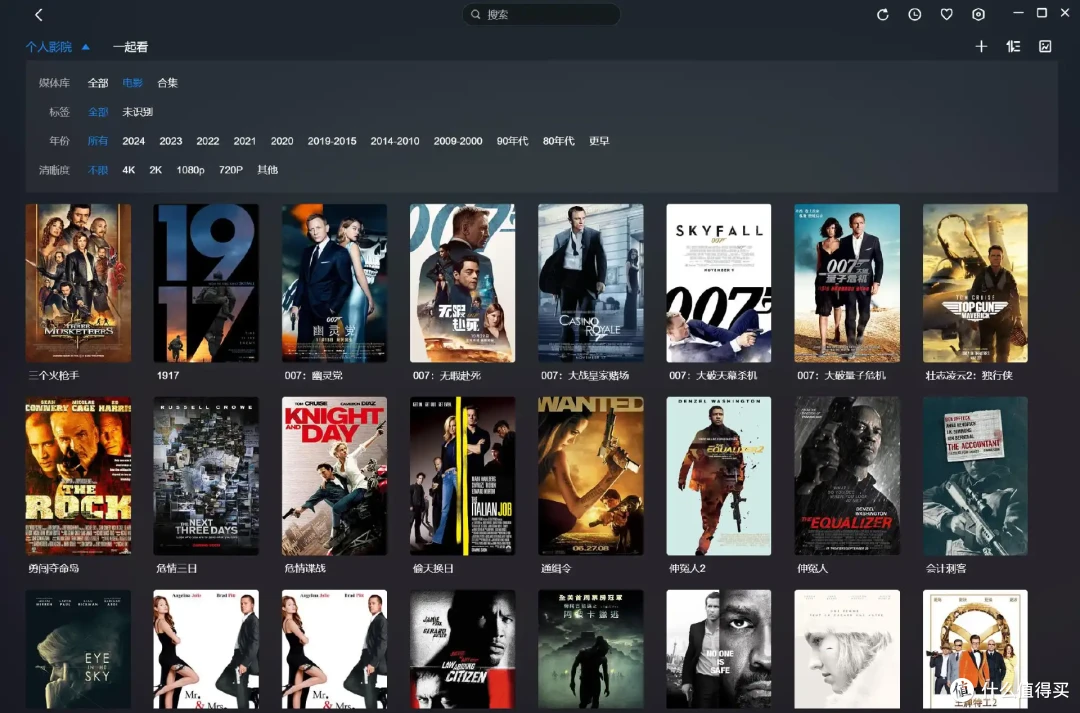1080x713 pixels.
Task: Open The Rock 勇闯夺命岛 poster
Action: (78, 475)
